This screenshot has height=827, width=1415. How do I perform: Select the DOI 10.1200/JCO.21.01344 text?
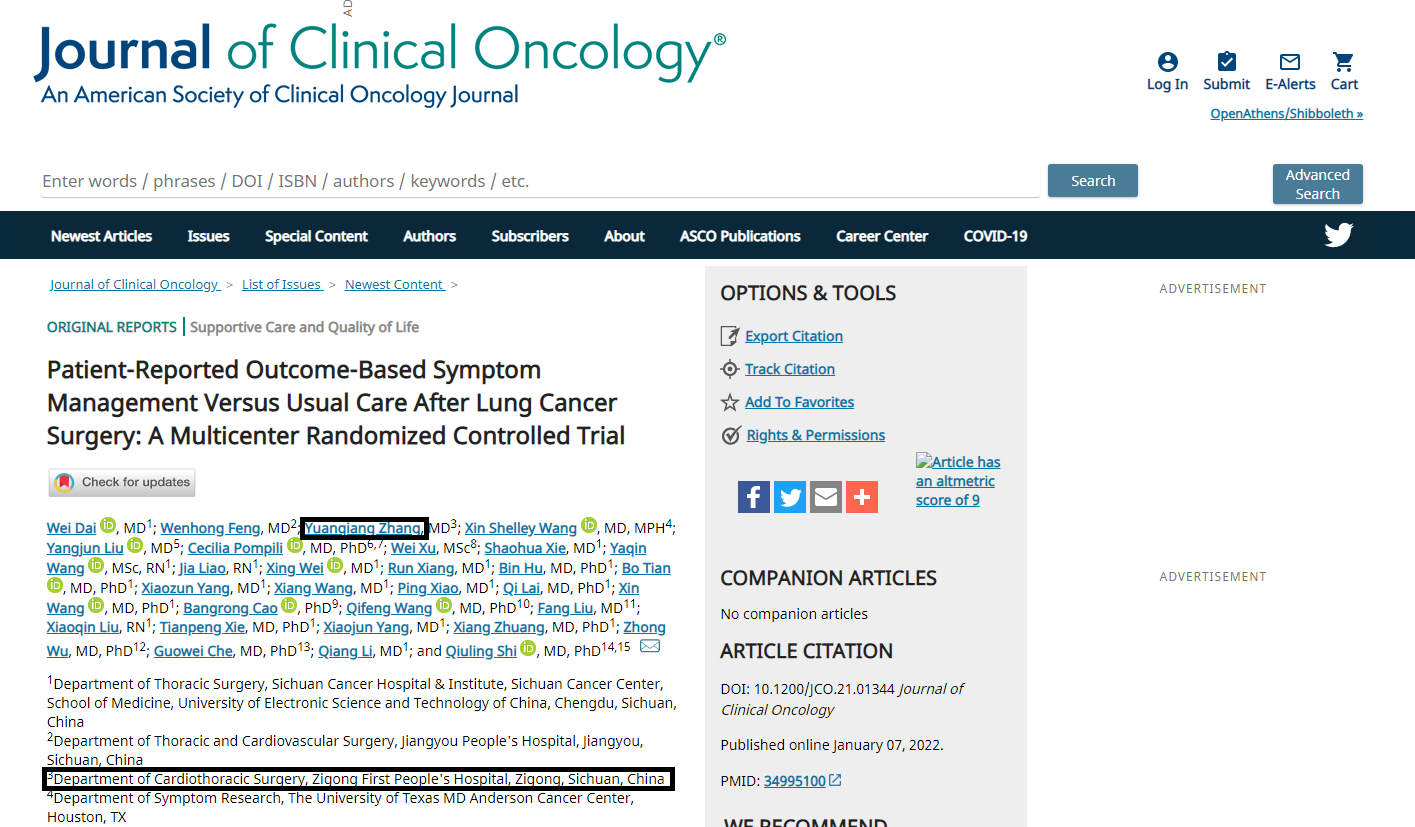click(x=807, y=689)
